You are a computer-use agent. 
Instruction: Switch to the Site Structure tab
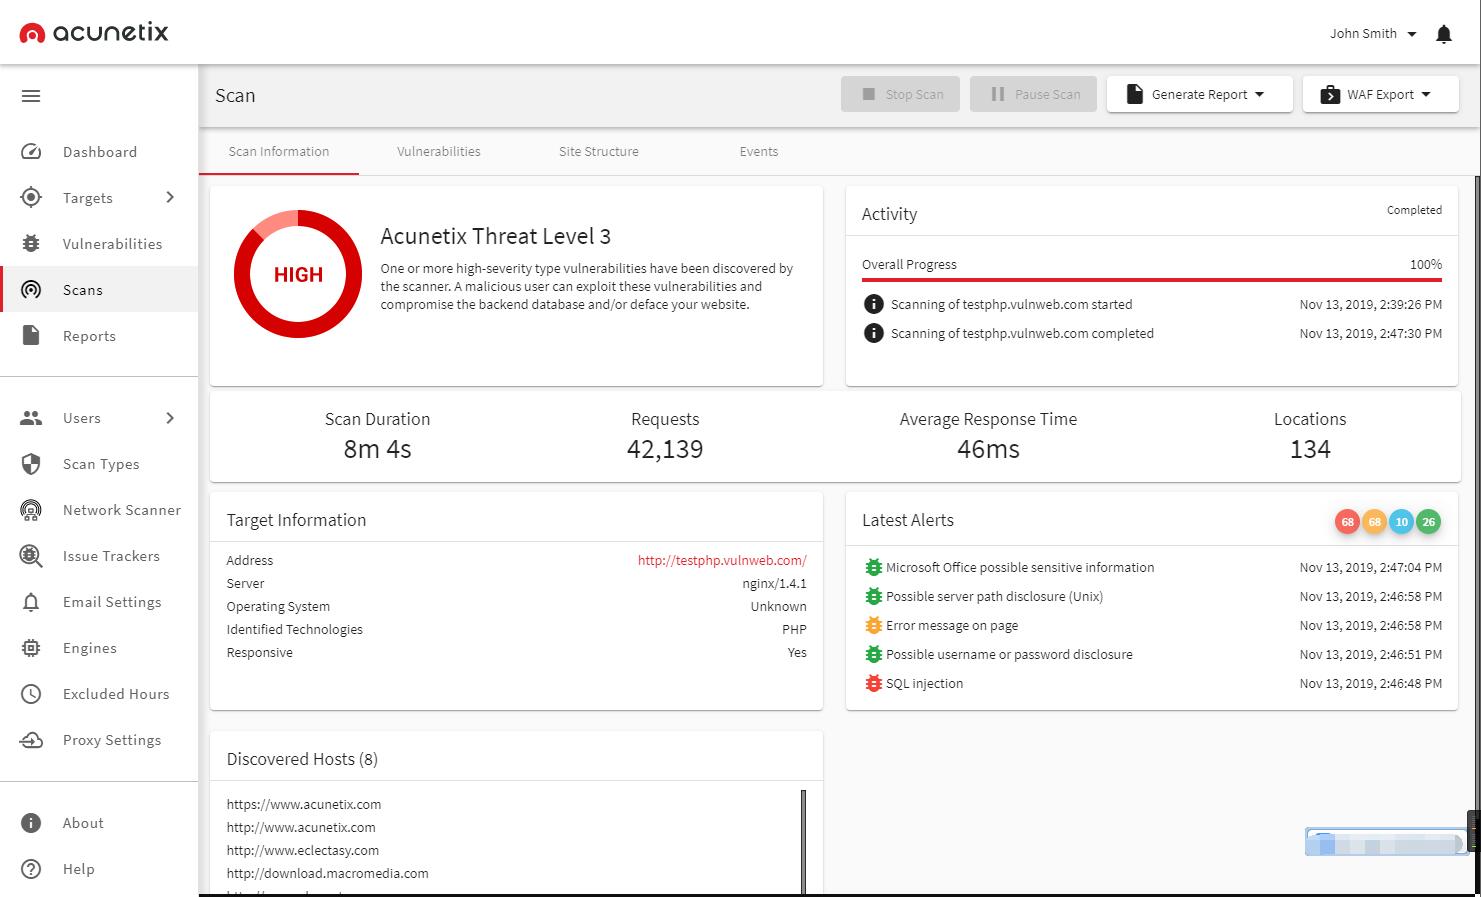599,152
